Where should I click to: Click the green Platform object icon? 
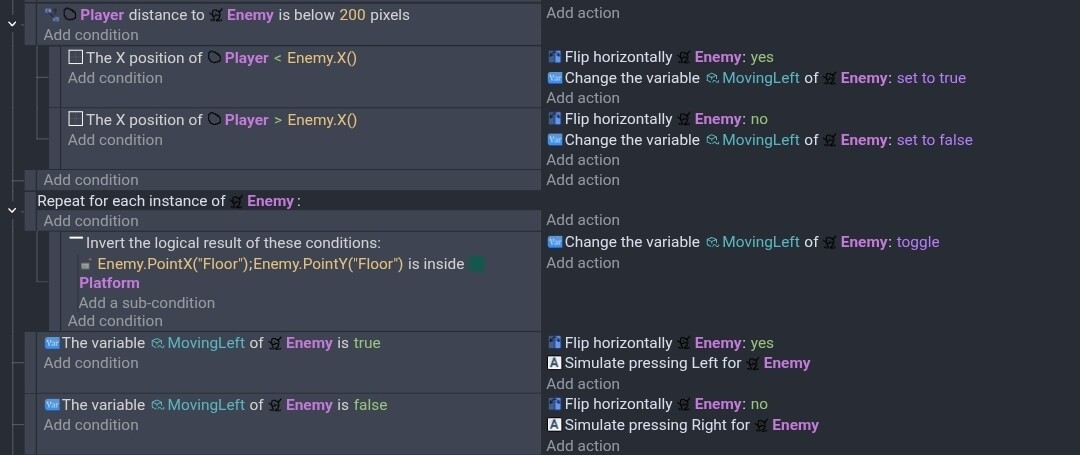tap(477, 264)
